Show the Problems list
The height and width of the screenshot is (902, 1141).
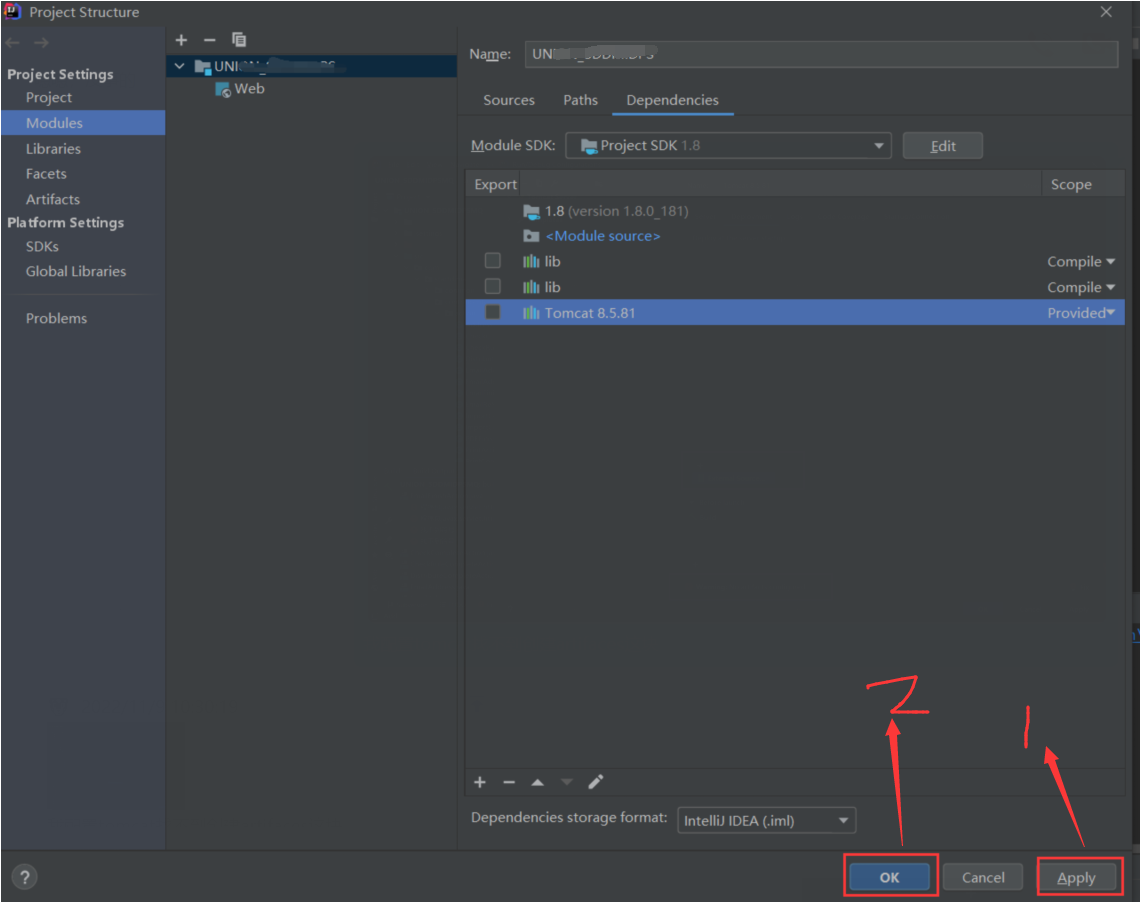tap(56, 319)
